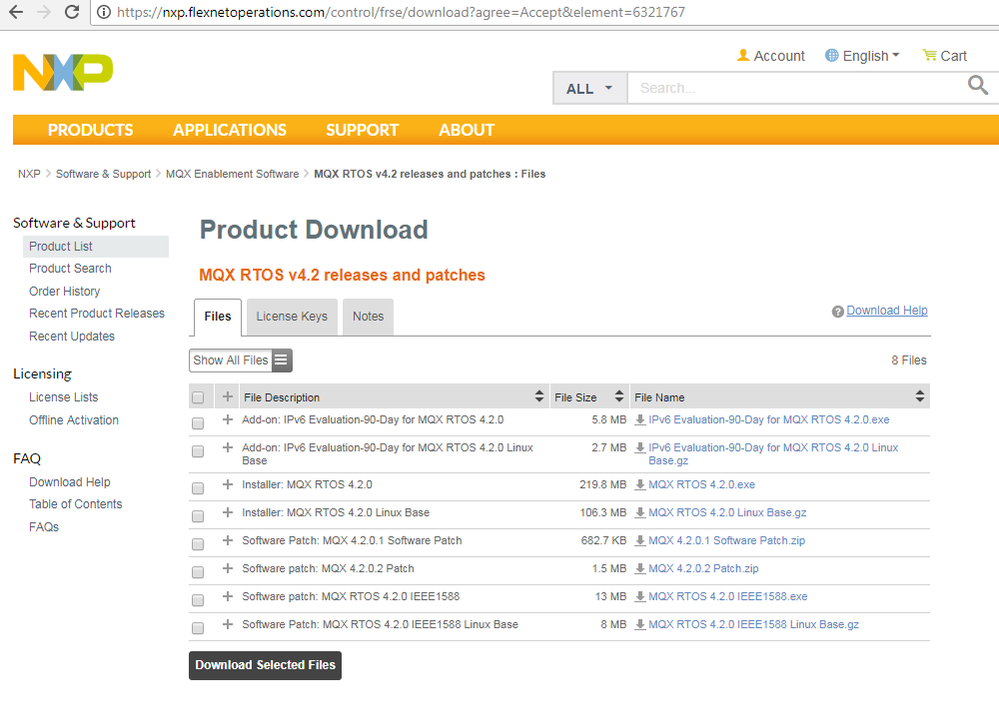Open Account via the person icon

click(x=743, y=55)
